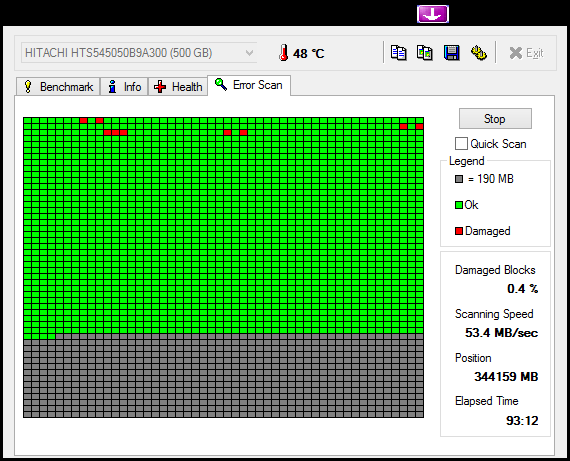570x461 pixels.
Task: Switch to the Health tab
Action: pyautogui.click(x=178, y=87)
